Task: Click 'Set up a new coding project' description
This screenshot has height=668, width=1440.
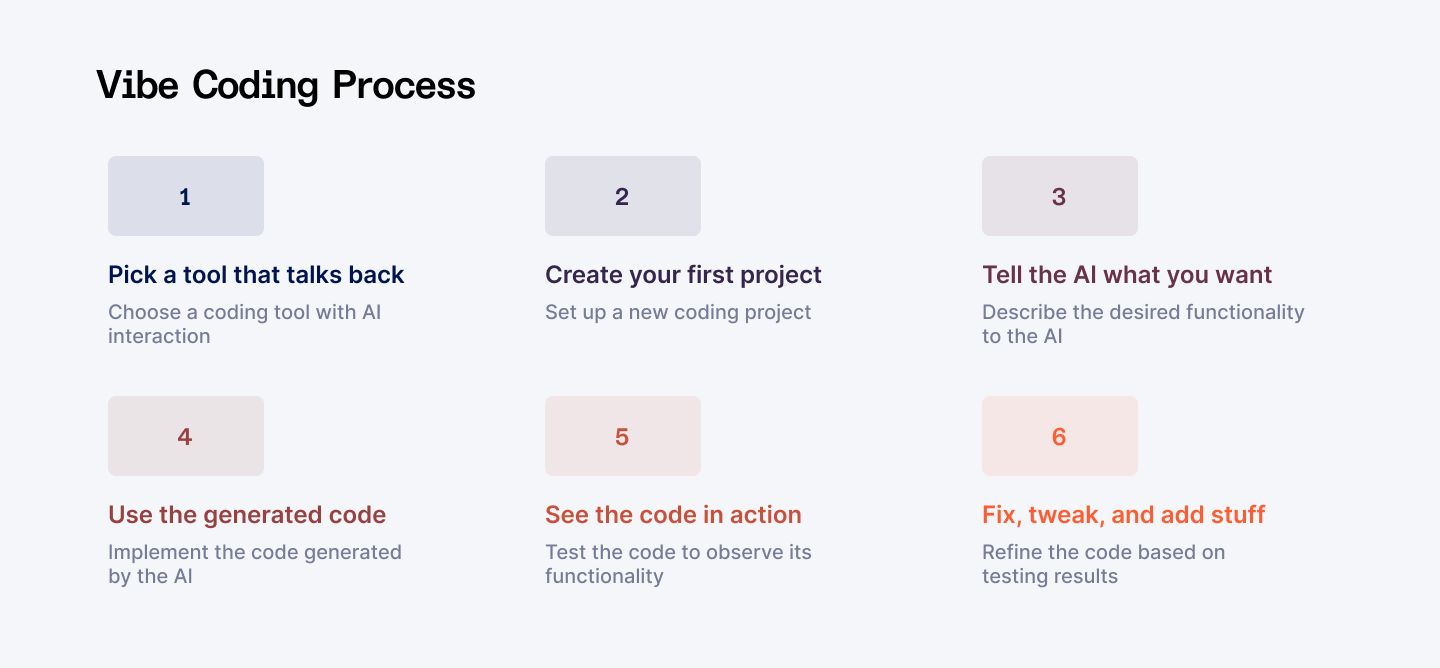Action: pyautogui.click(x=678, y=312)
